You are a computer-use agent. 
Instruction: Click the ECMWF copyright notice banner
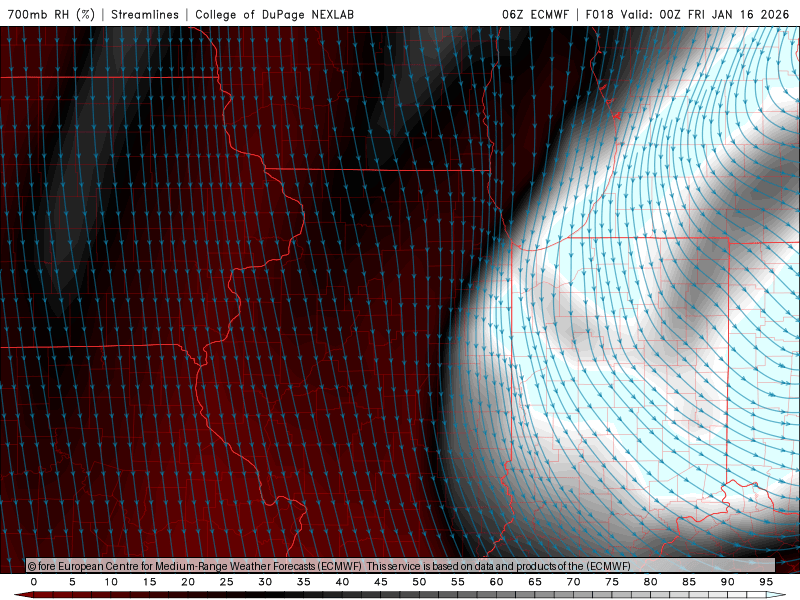point(401,566)
